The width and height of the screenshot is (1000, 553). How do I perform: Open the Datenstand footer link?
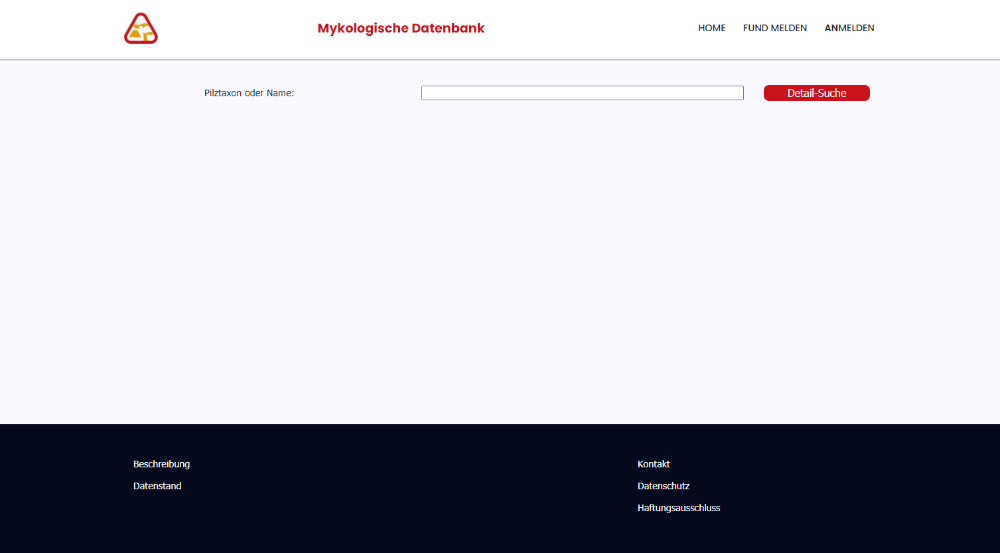click(x=157, y=486)
